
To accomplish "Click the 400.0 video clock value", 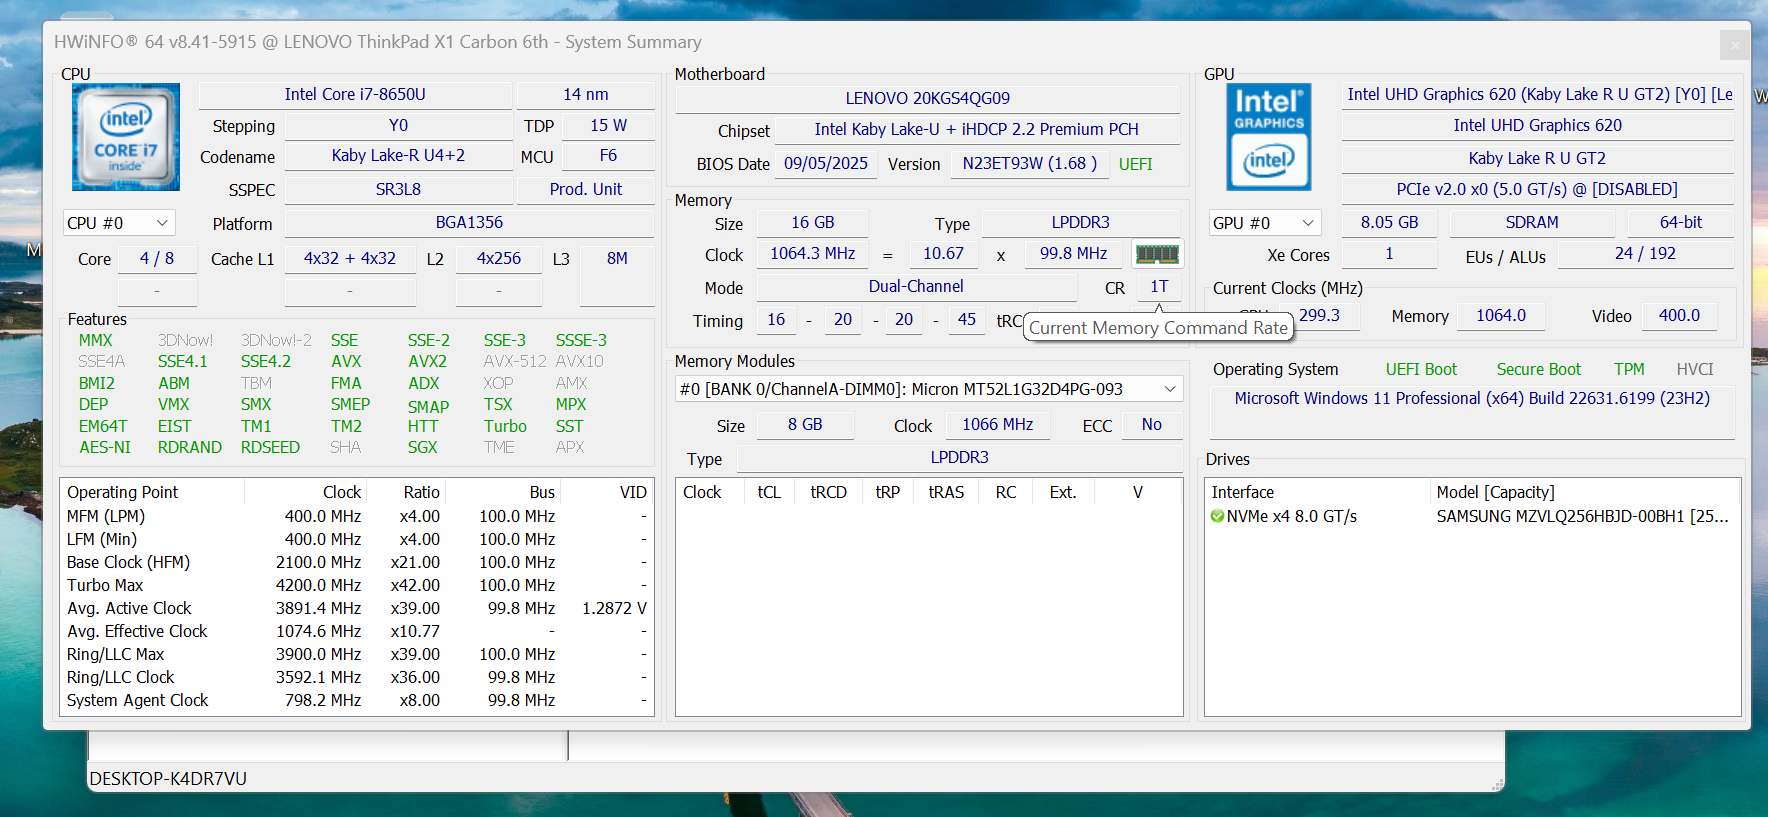I will tap(1679, 316).
